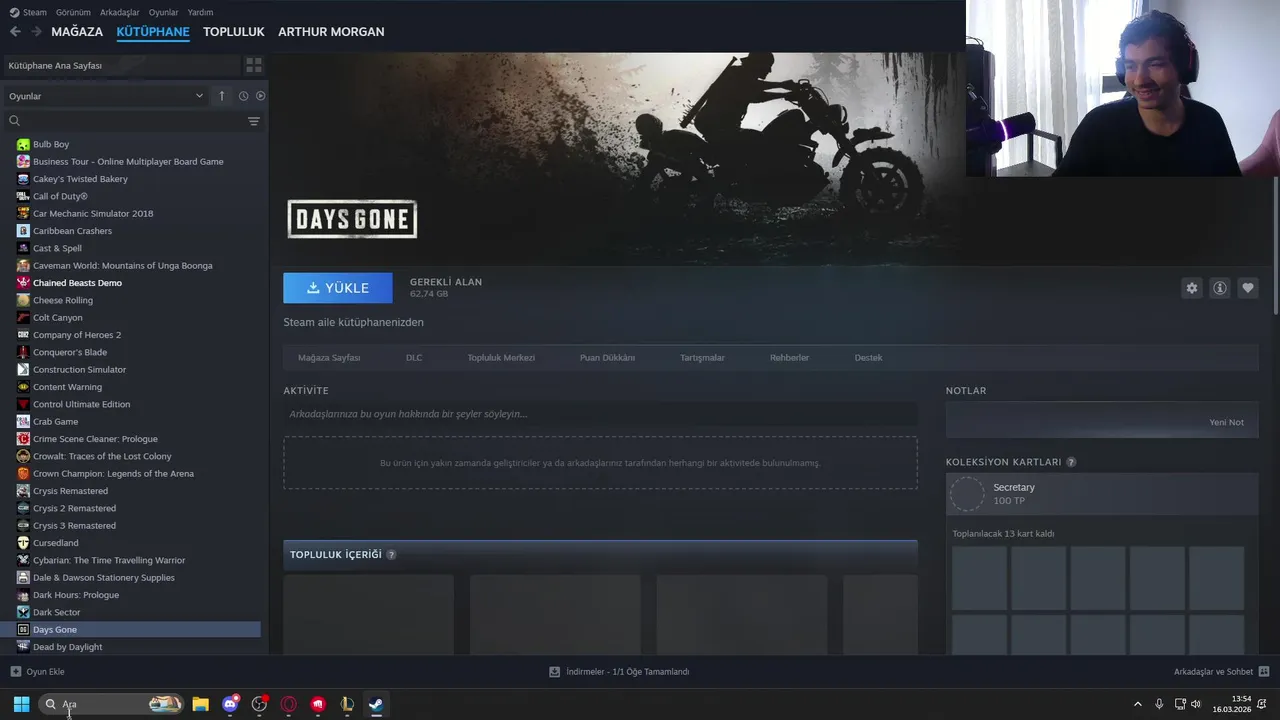1280x720 pixels.
Task: Select Call of Duty® in the list
Action: (60, 196)
